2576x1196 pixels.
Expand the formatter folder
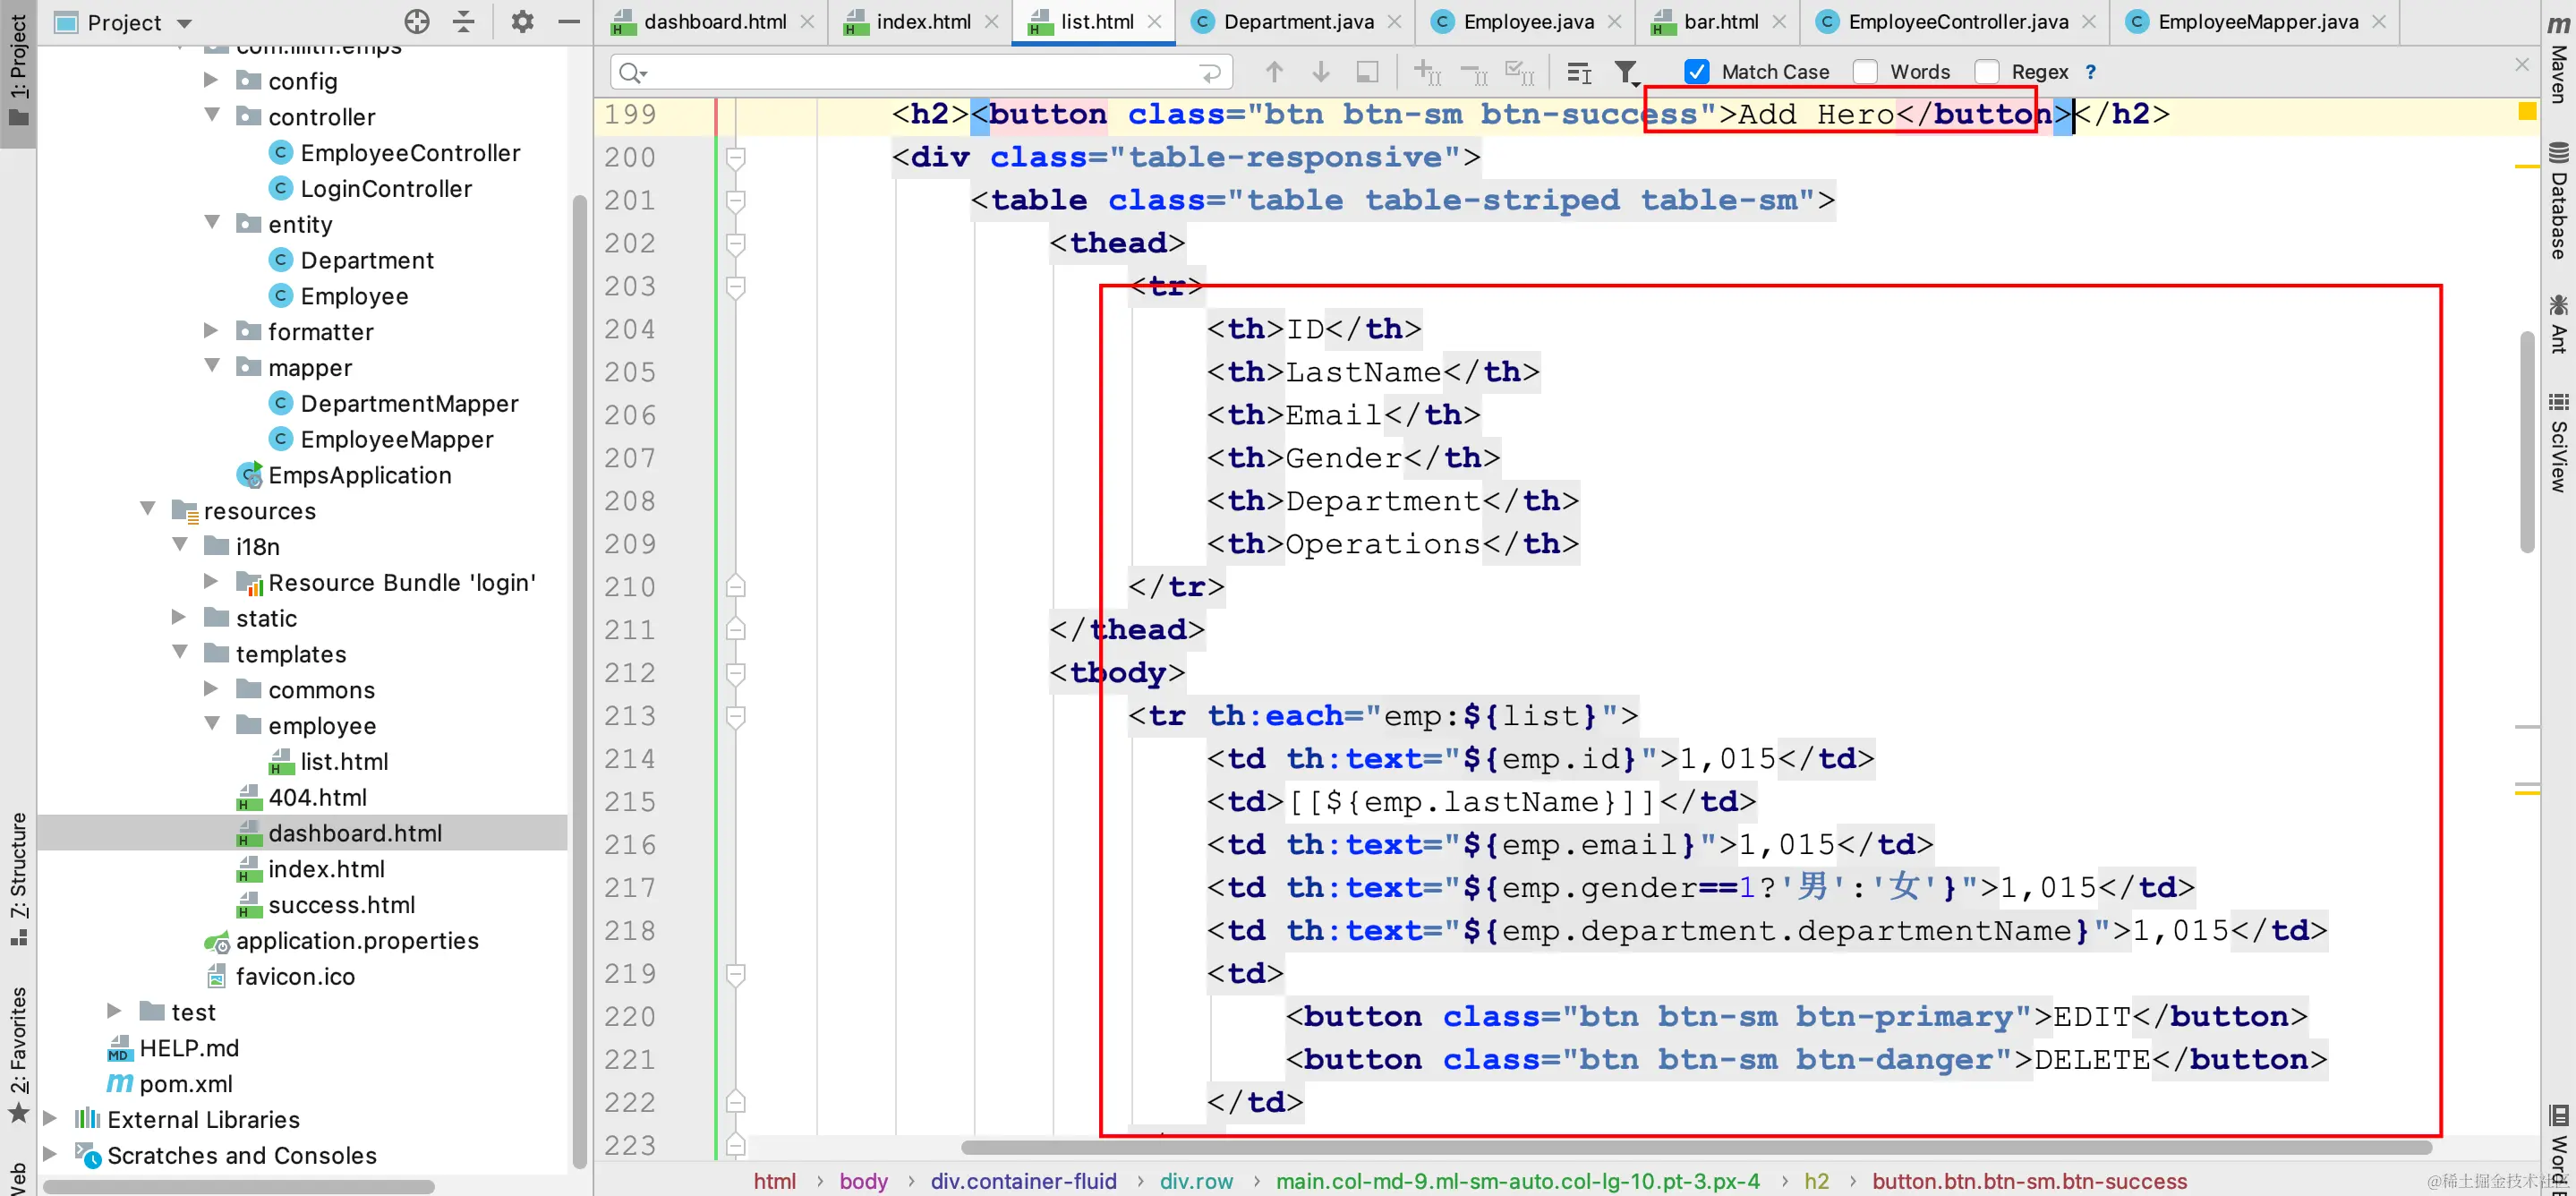click(211, 330)
